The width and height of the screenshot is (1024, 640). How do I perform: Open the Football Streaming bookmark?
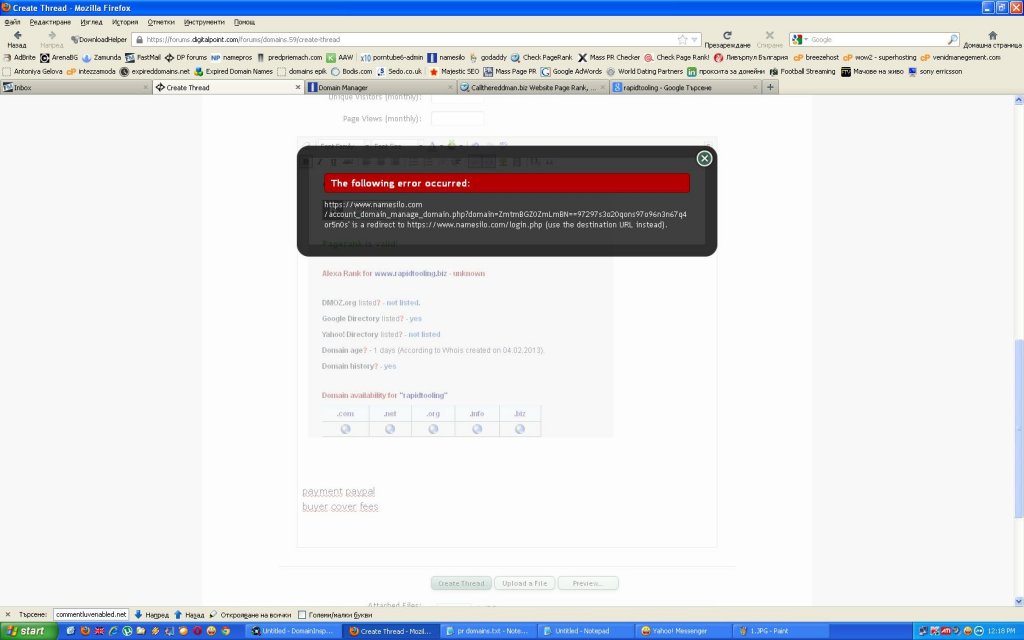point(802,72)
